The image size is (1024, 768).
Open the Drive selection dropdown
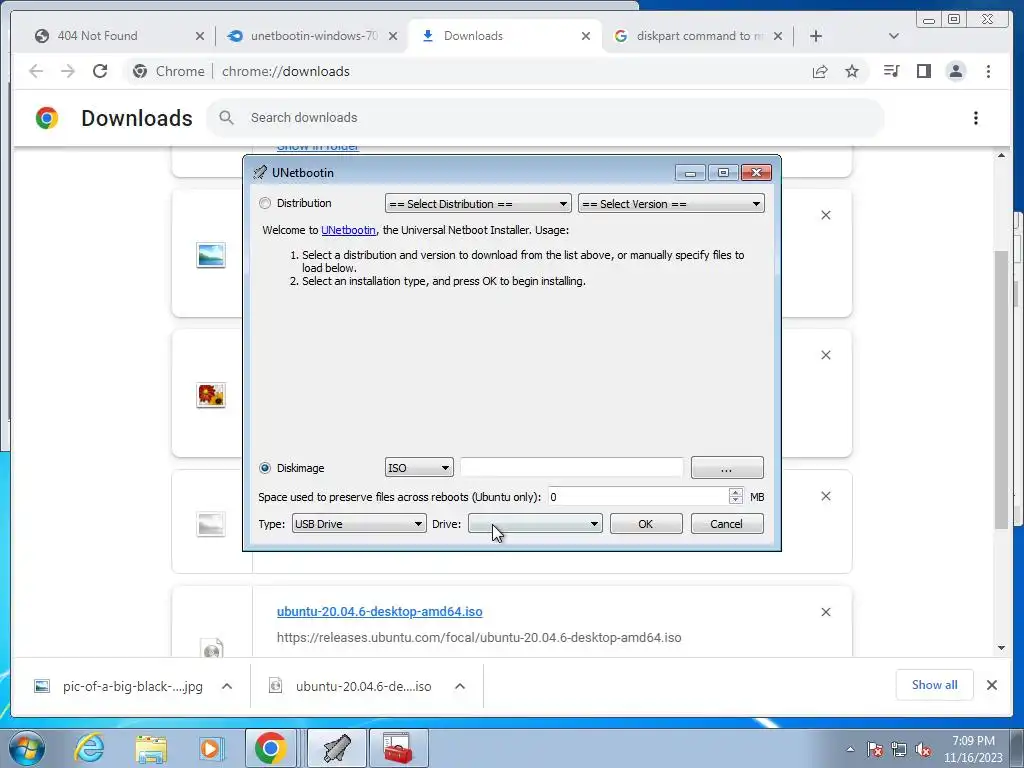tap(535, 524)
